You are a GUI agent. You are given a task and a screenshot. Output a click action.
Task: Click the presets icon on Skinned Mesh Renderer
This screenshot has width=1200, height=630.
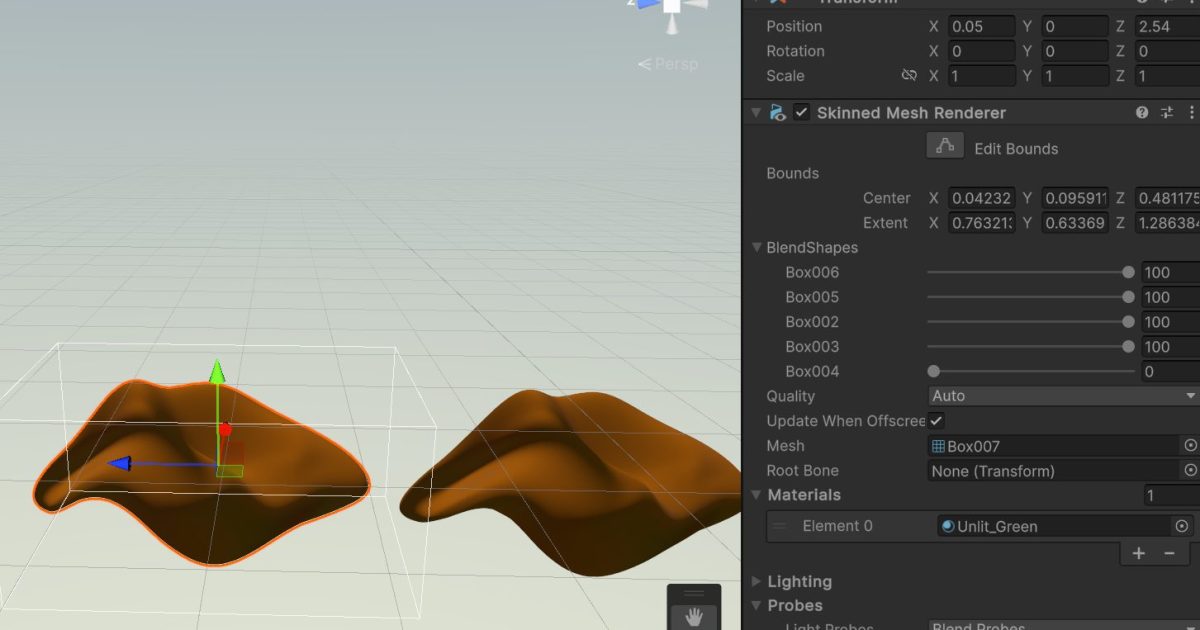[1167, 112]
